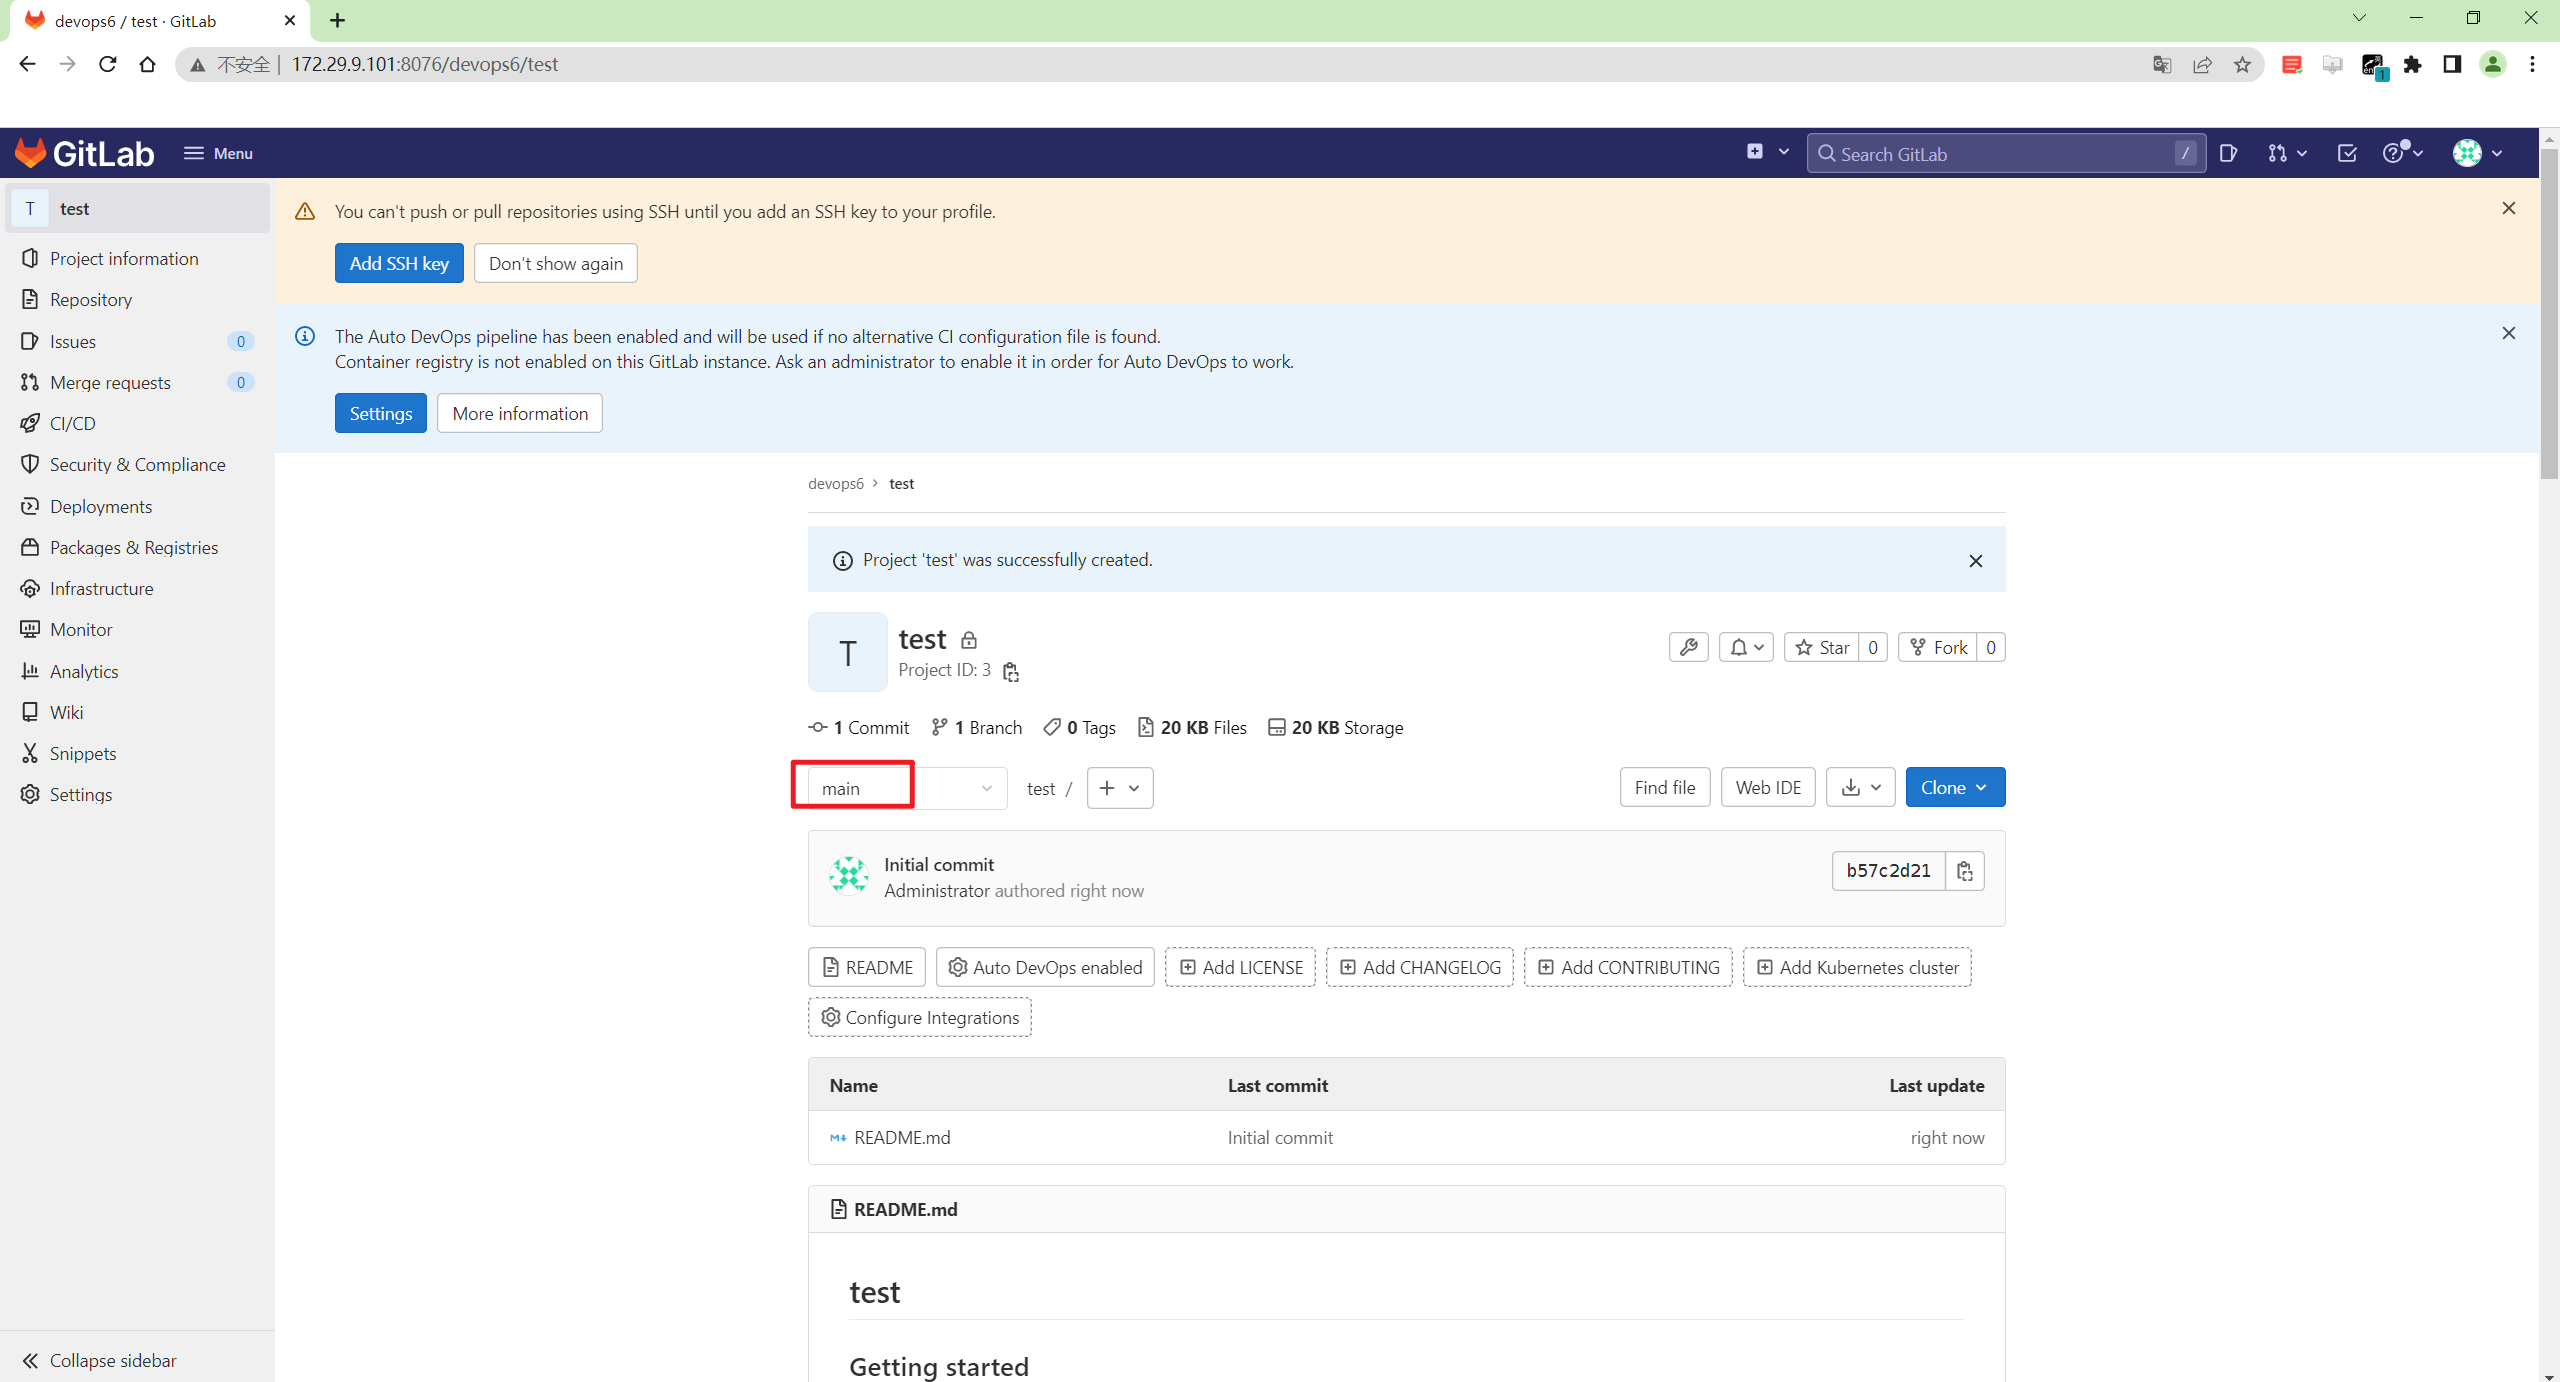Open README.md in the file table
Viewport: 2560px width, 1382px height.
[901, 1137]
